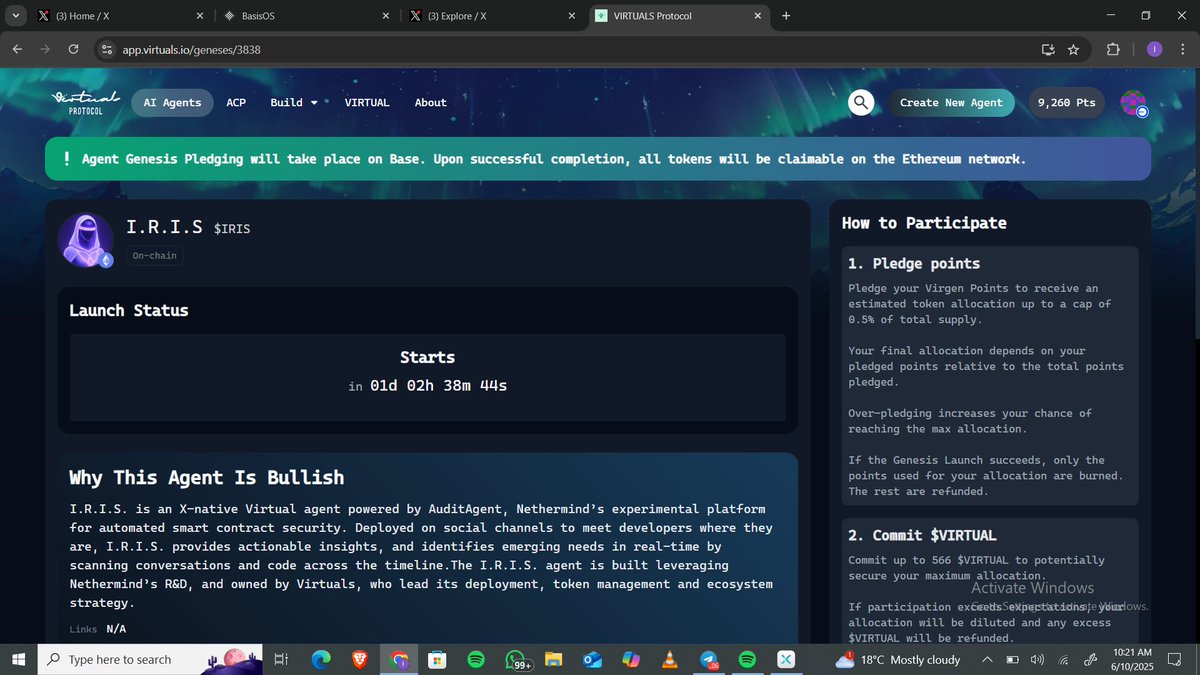Open Outlook from the taskbar
1200x675 pixels.
point(592,659)
